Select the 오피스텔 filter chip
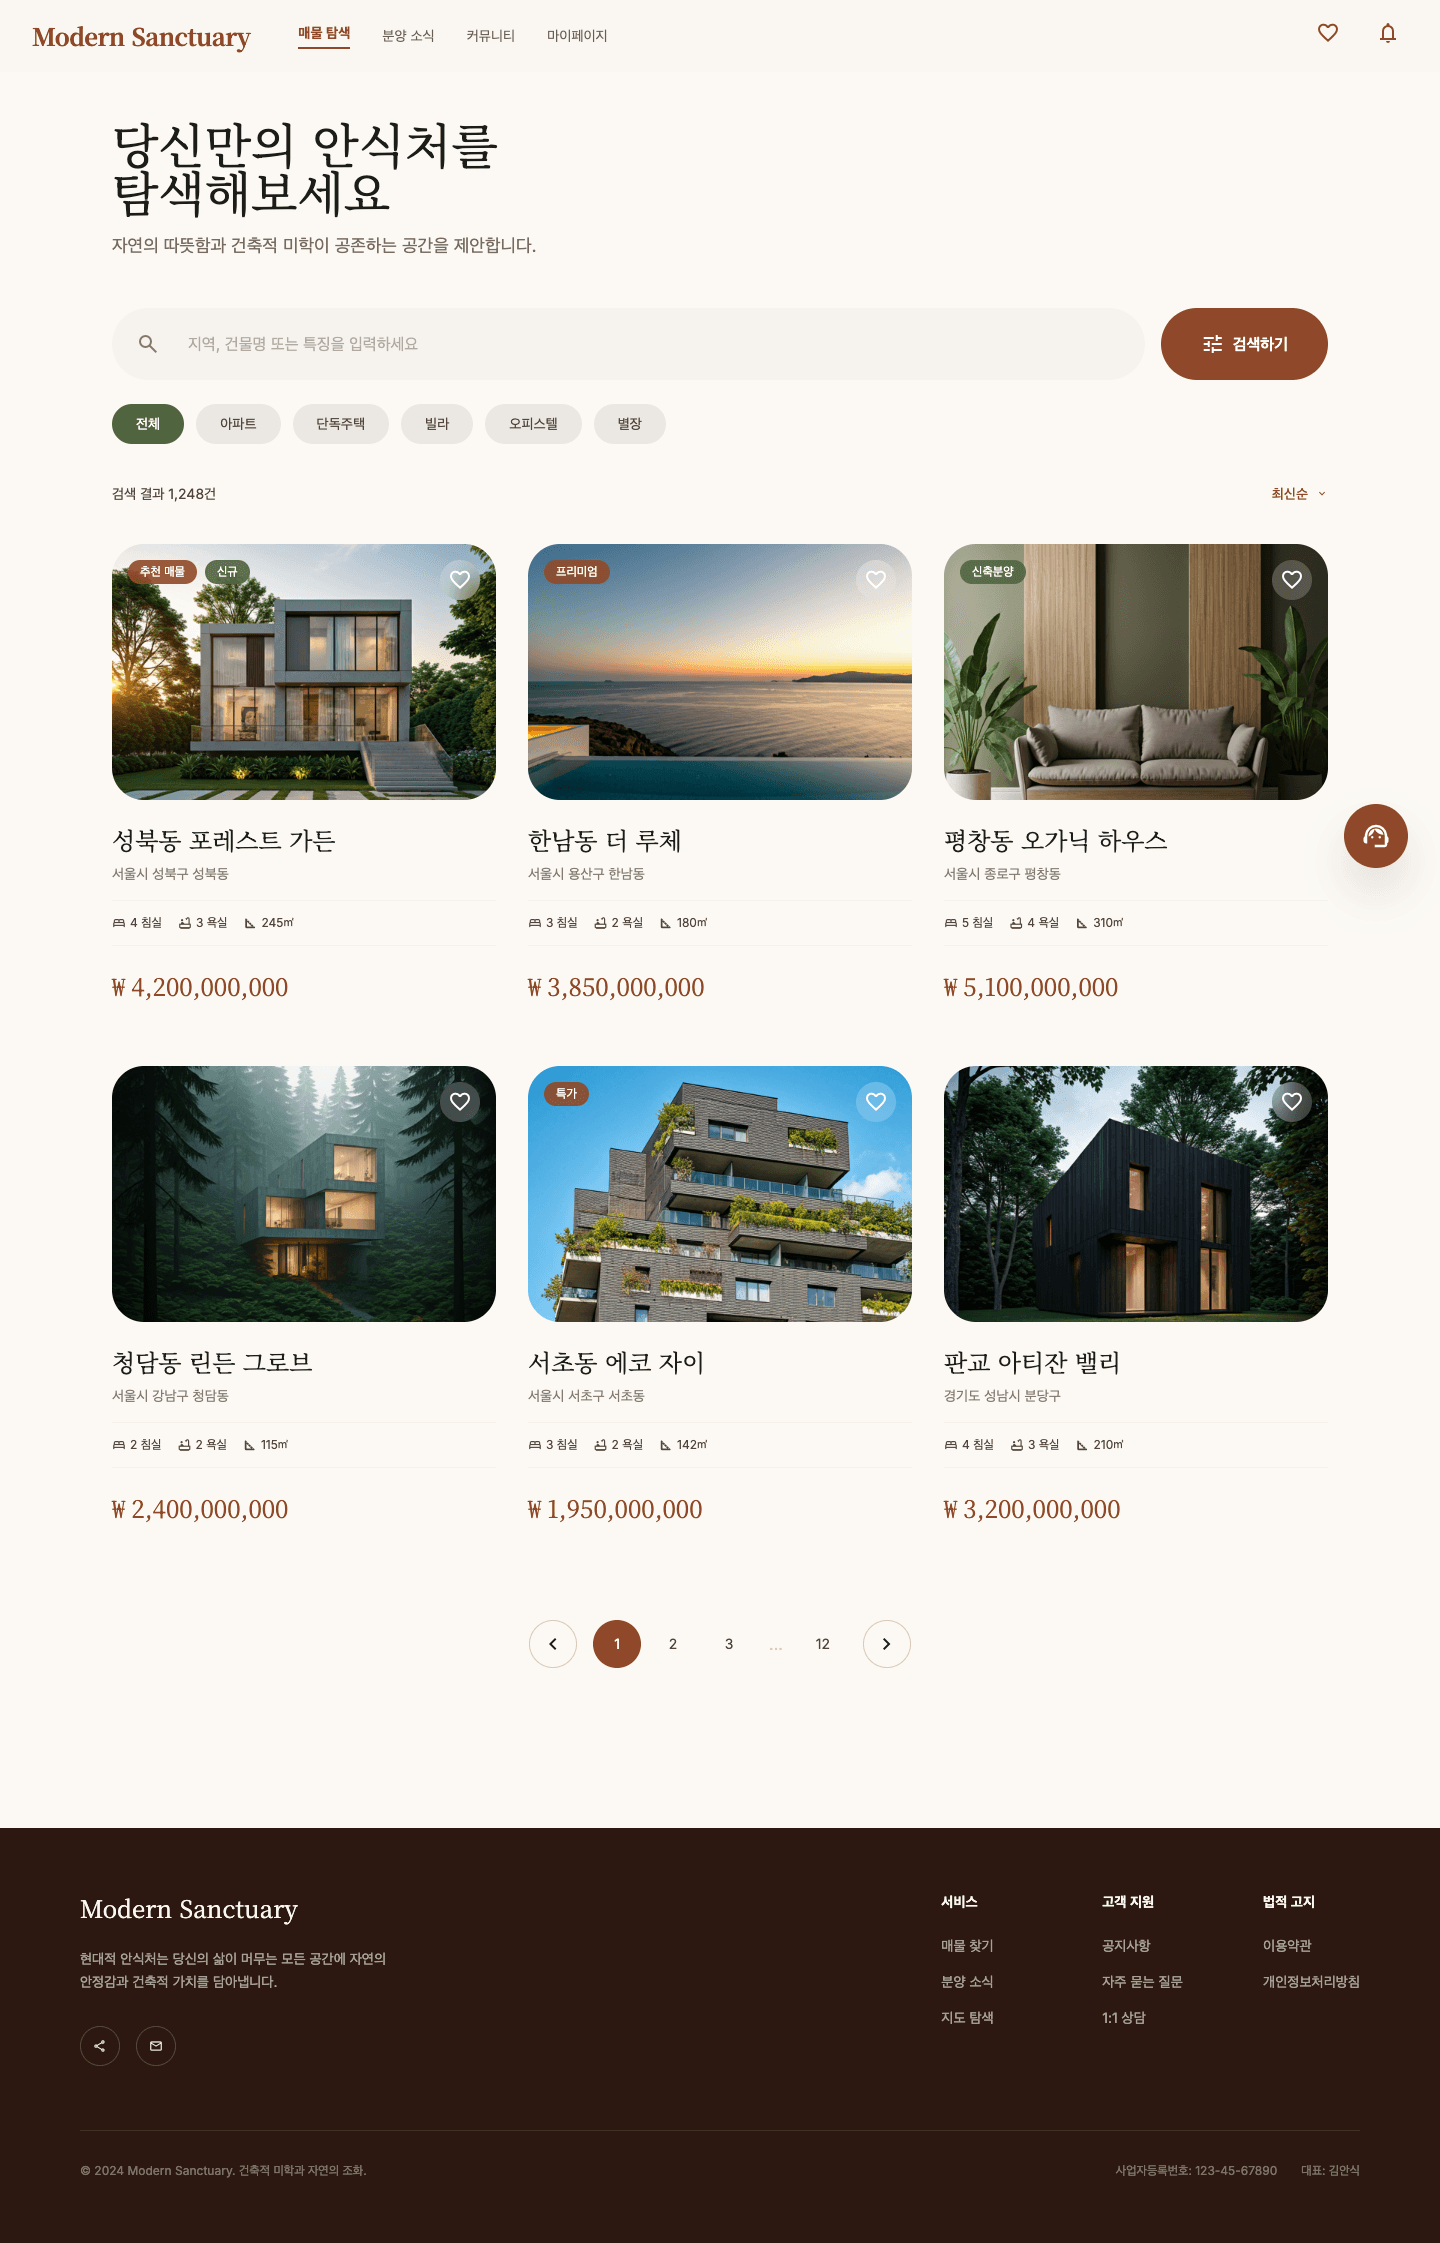 pyautogui.click(x=533, y=424)
